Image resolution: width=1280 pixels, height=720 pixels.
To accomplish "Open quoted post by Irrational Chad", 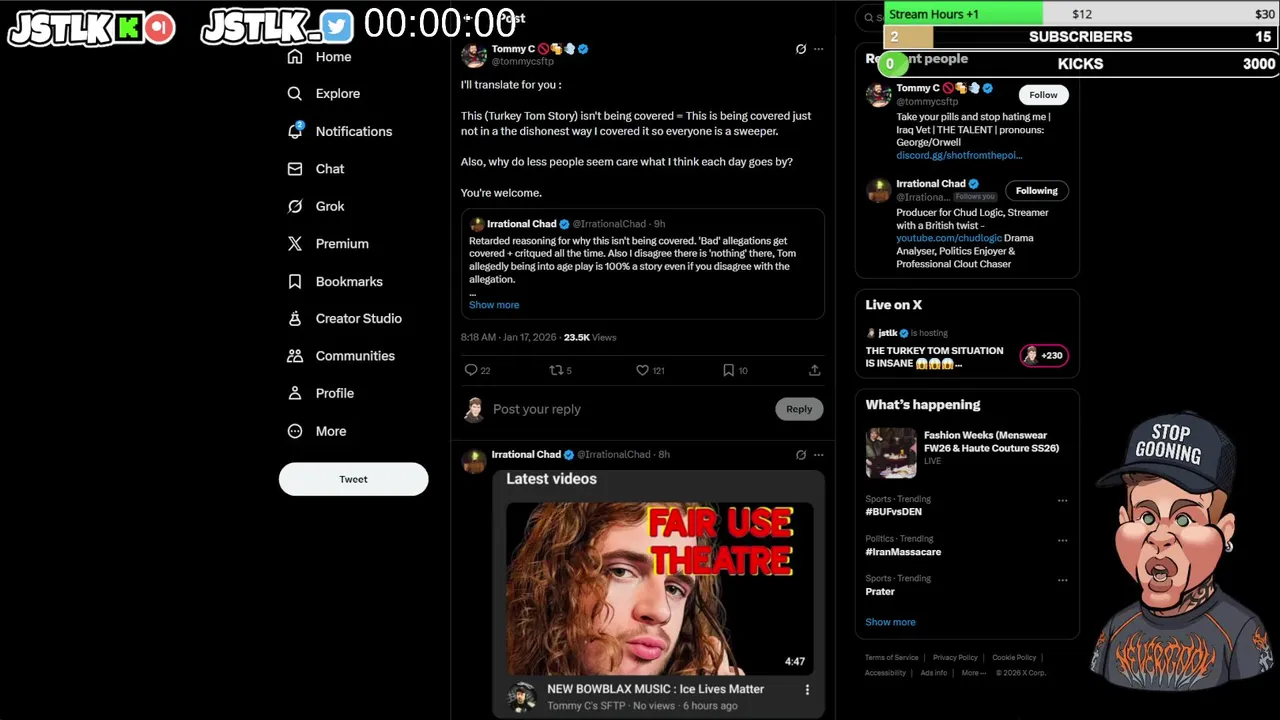I will 642,264.
